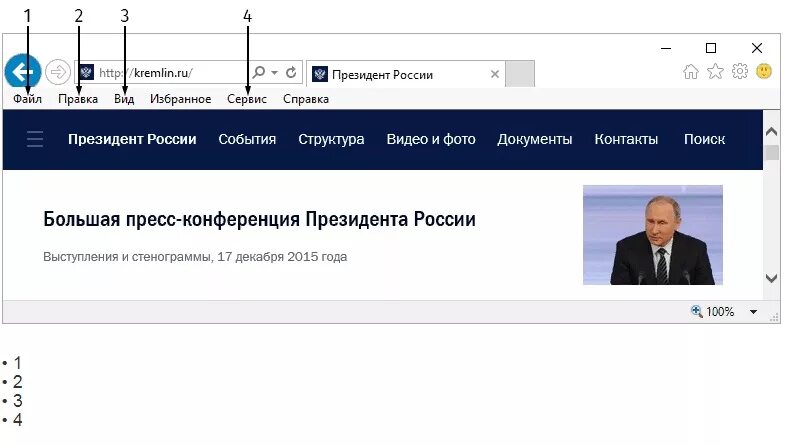Close the Президент России tab
Image resolution: width=808 pixels, height=446 pixels.
(x=495, y=74)
